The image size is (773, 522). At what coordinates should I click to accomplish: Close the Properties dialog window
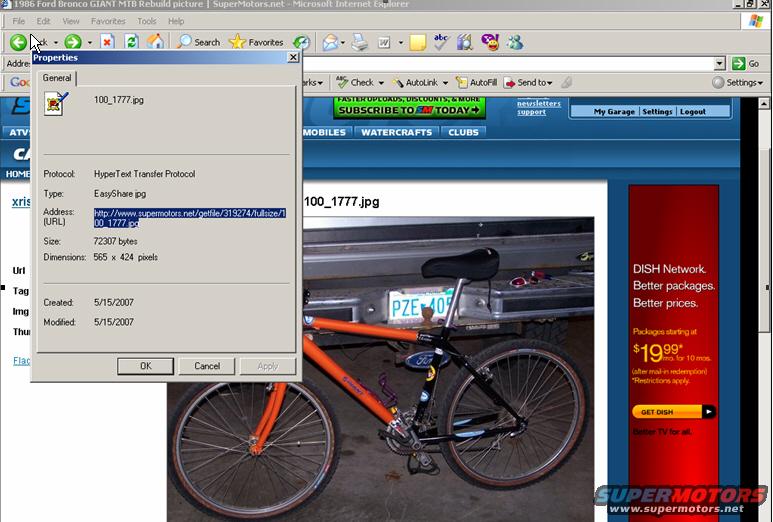coord(294,58)
